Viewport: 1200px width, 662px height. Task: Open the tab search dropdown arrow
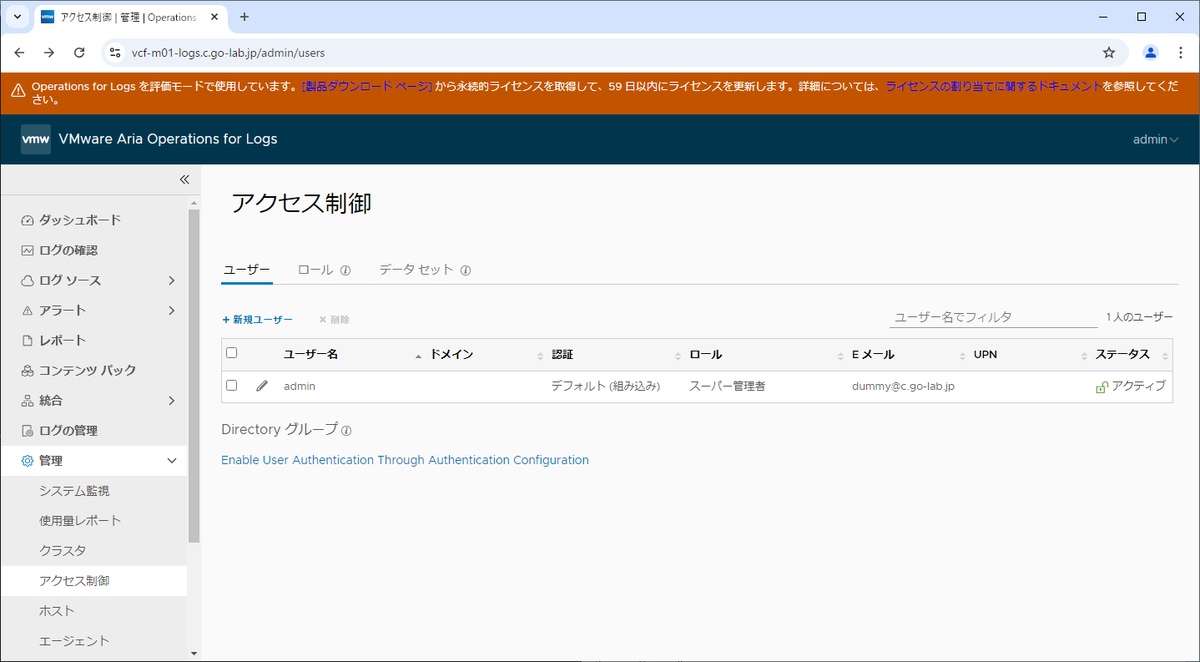point(17,17)
